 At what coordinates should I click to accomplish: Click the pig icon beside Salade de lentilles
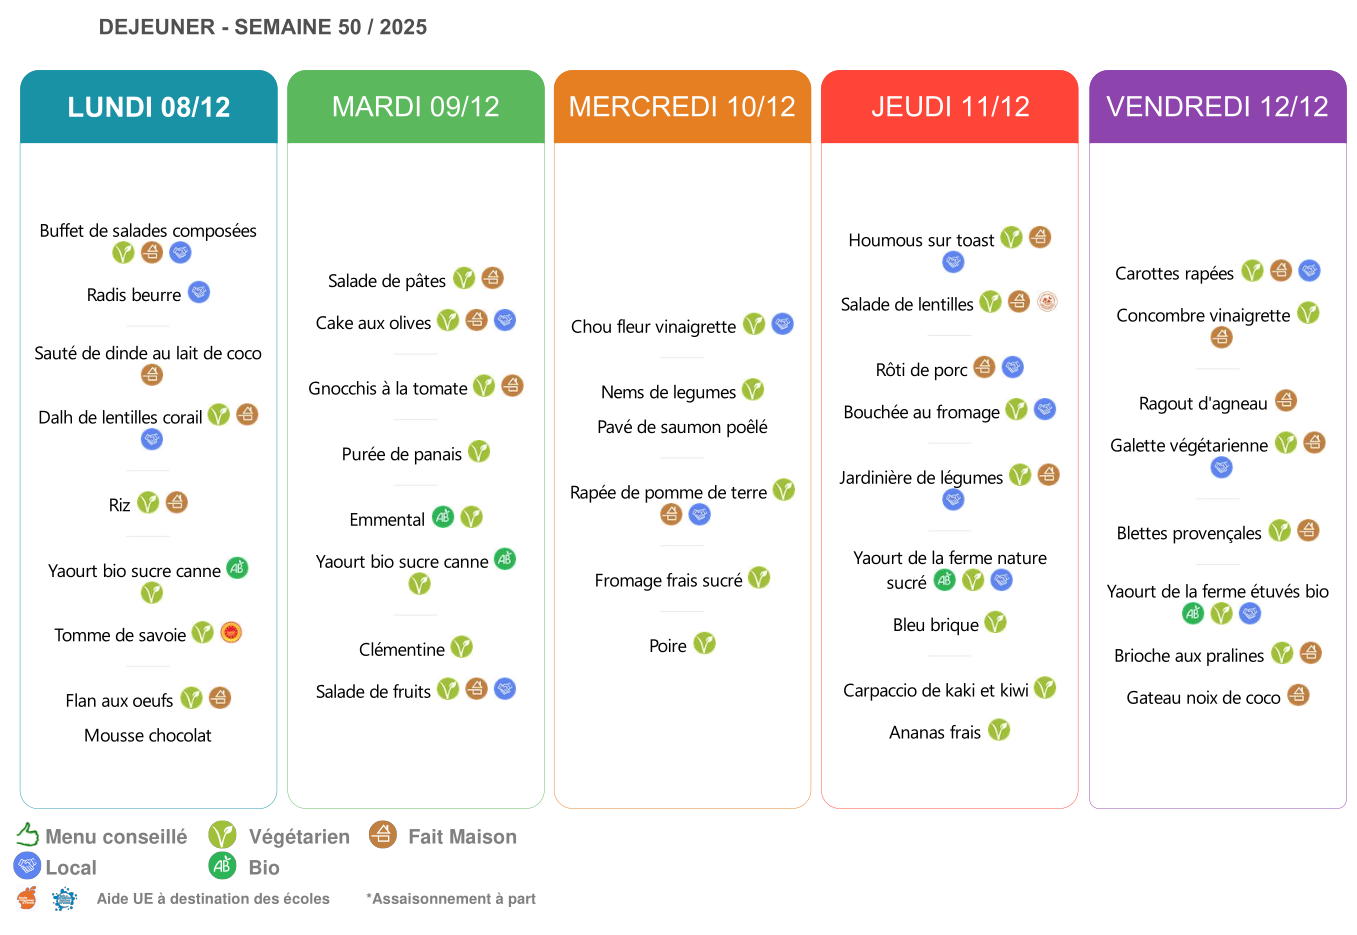tap(1047, 302)
